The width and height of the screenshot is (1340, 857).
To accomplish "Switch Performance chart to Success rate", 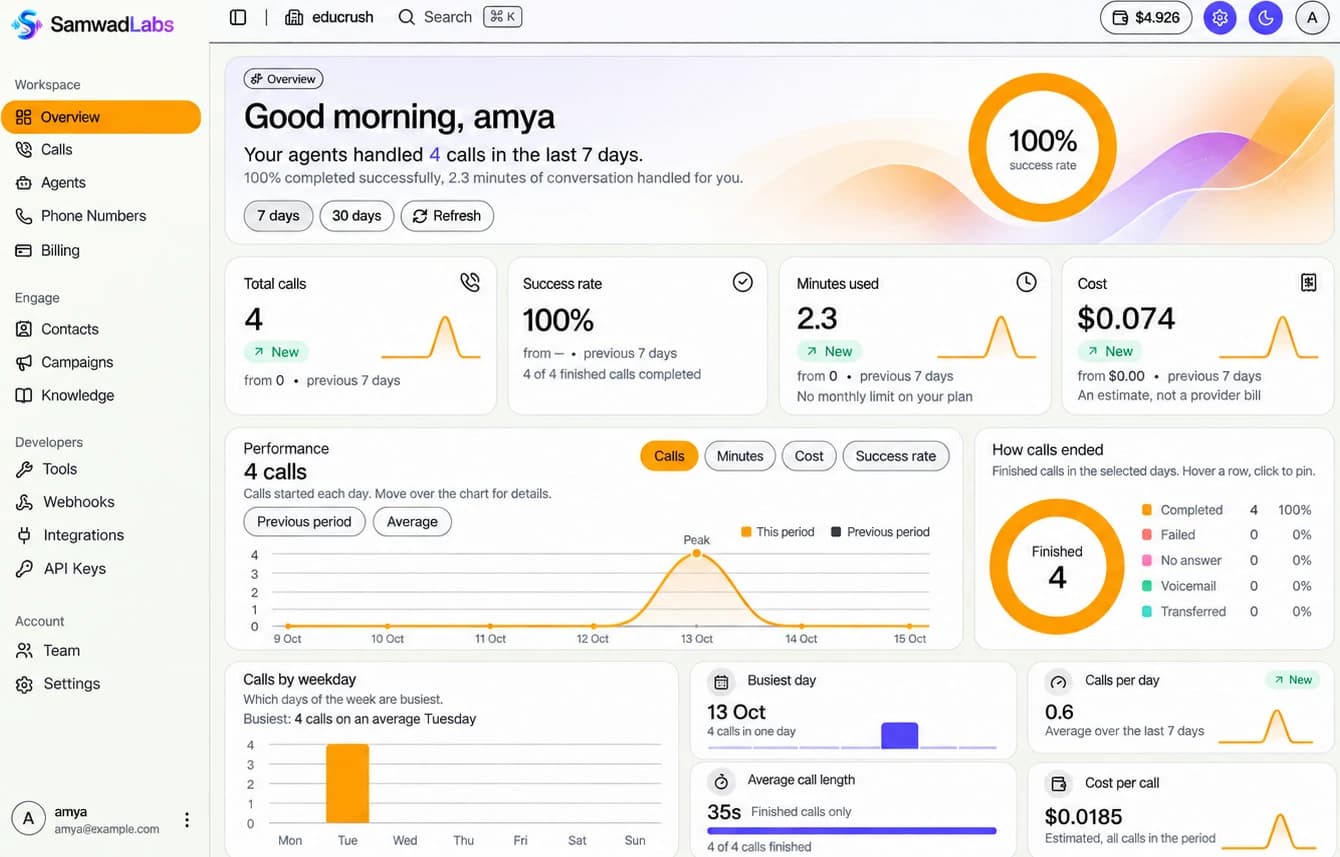I will point(896,456).
